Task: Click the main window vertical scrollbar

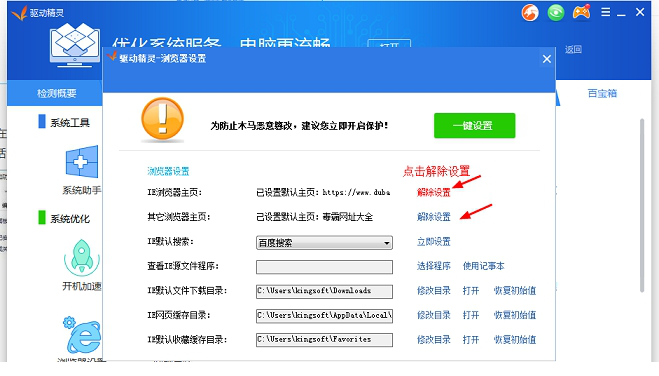Action: (642, 205)
